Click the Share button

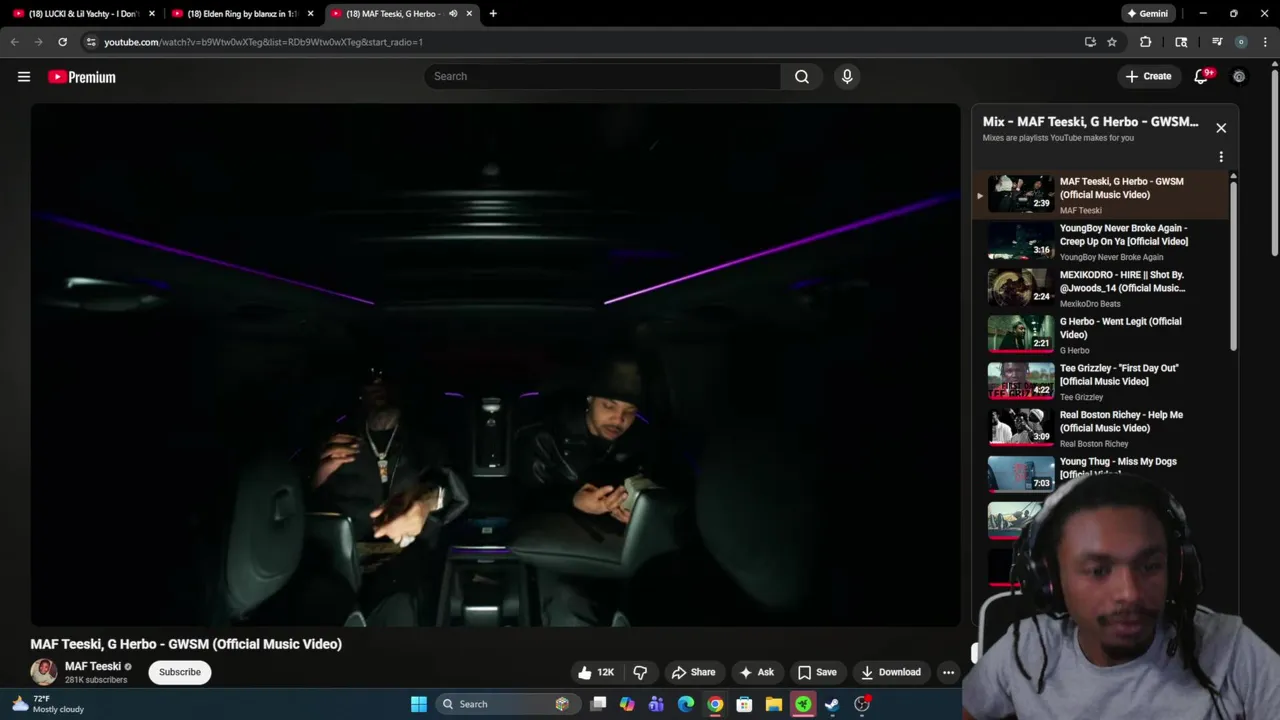694,672
